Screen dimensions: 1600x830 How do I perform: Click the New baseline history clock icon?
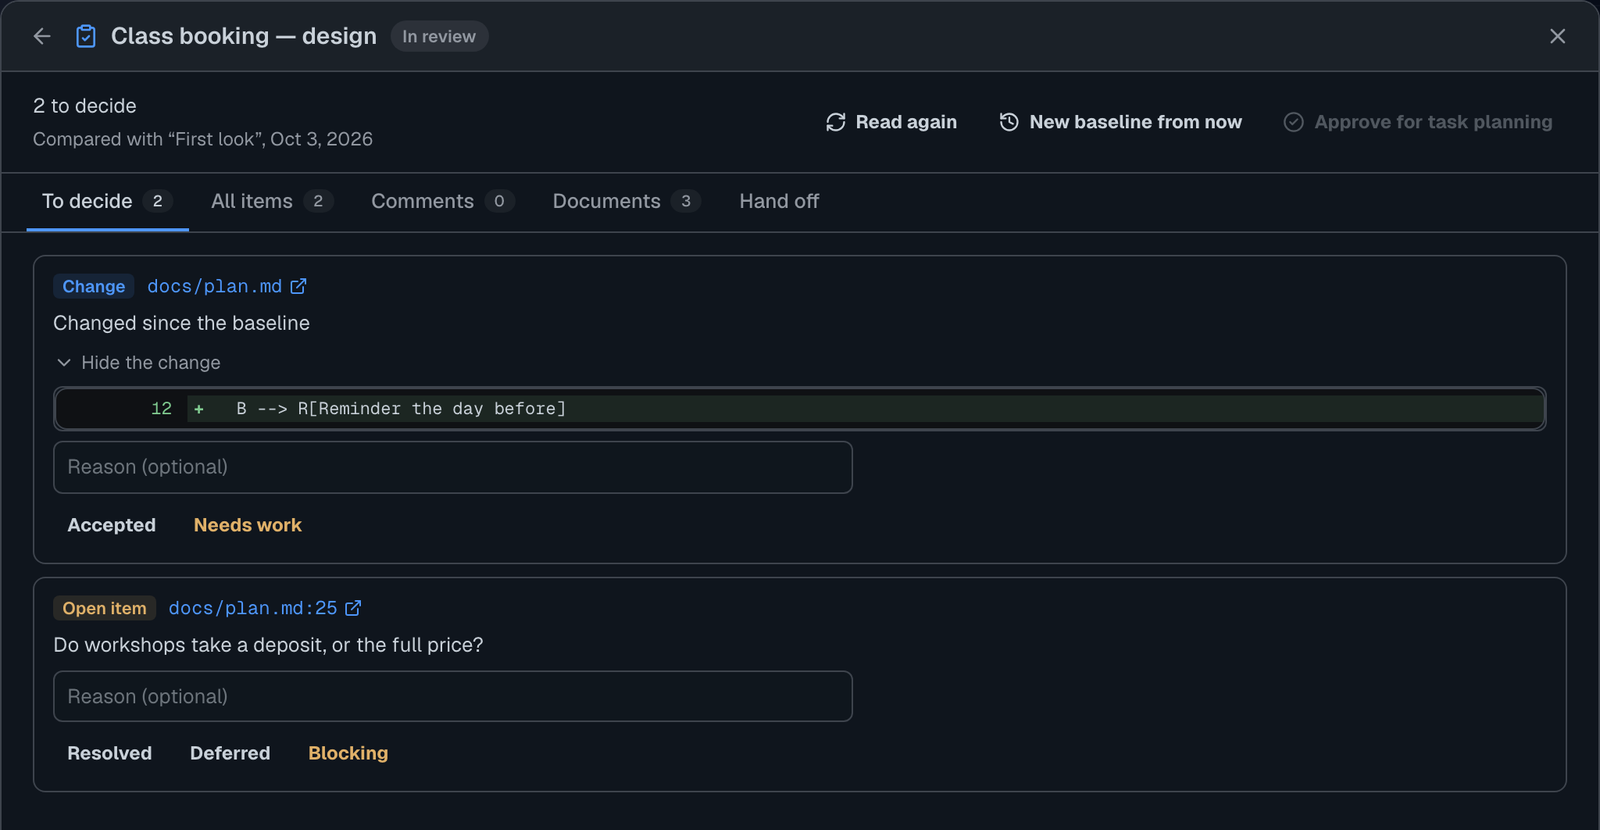click(x=1009, y=122)
